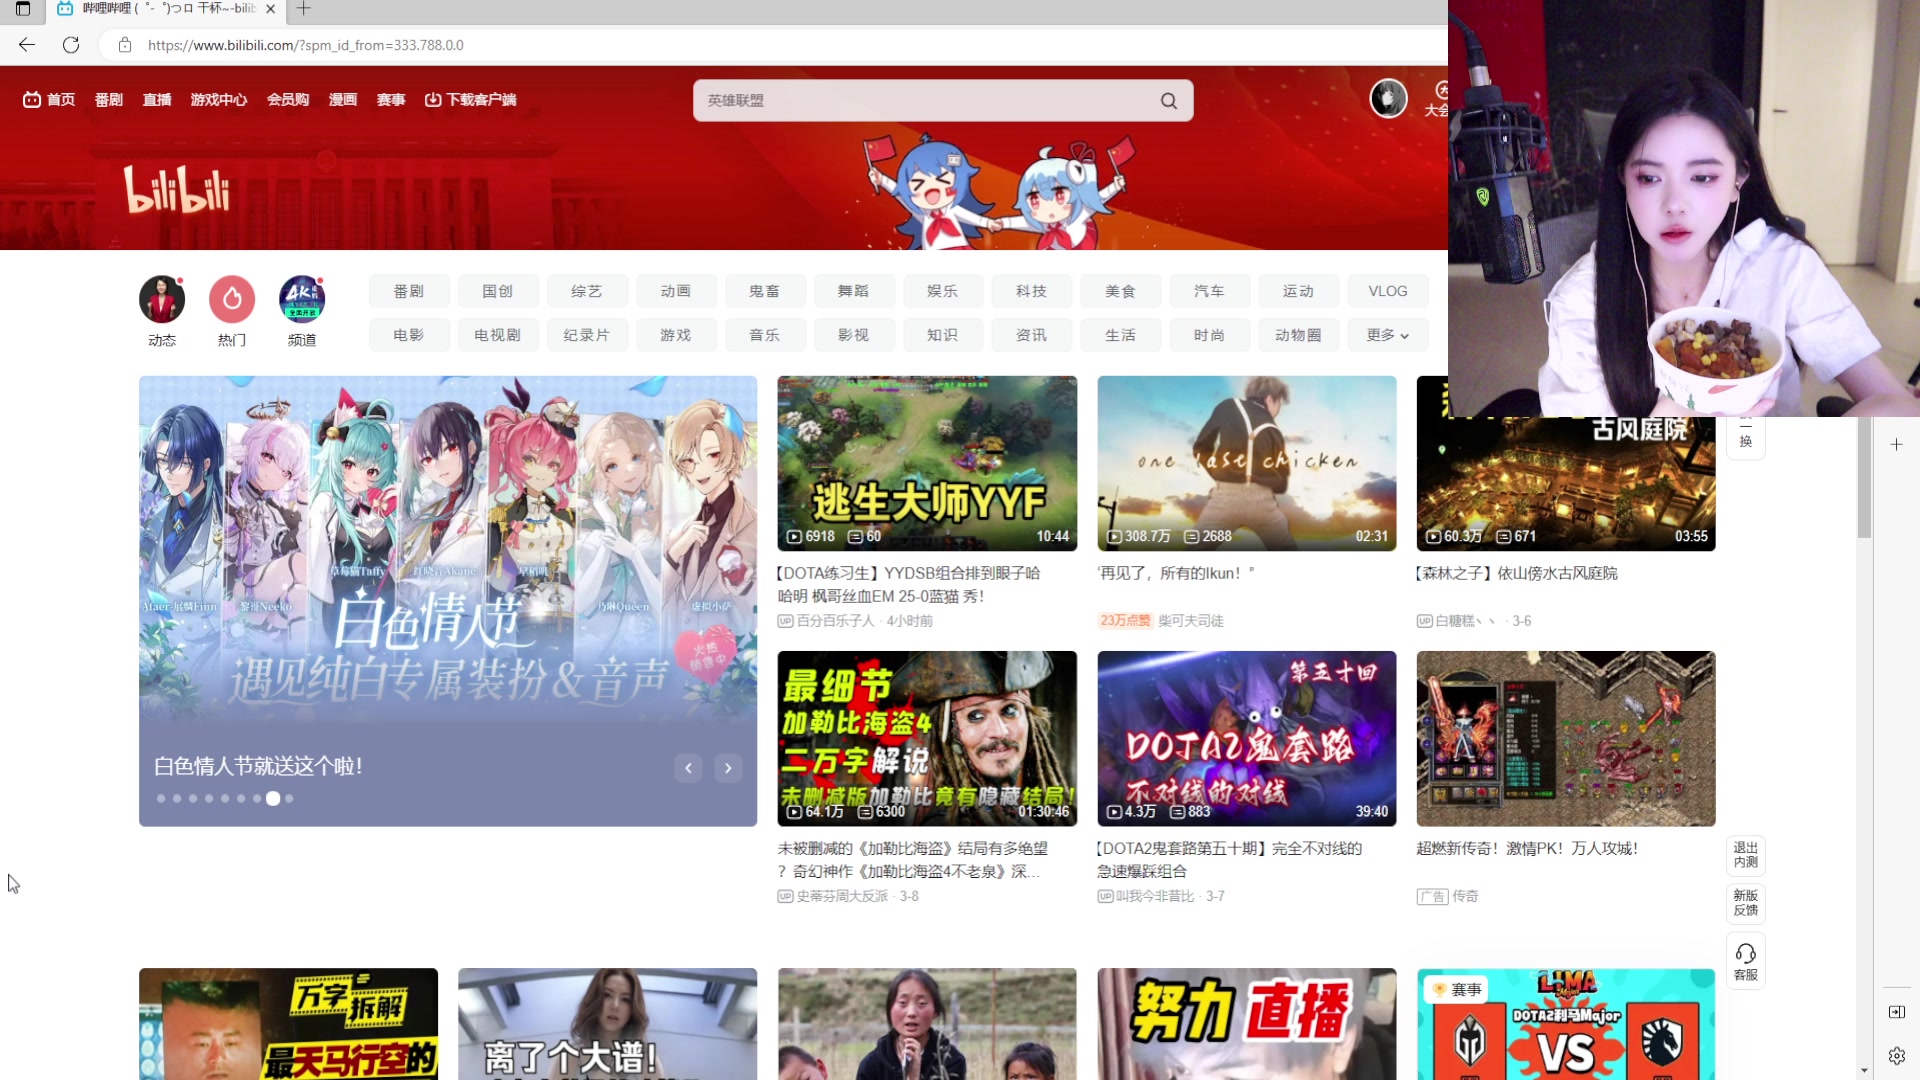Open 会员购 in the top navigation
The height and width of the screenshot is (1080, 1920).
pyautogui.click(x=288, y=99)
